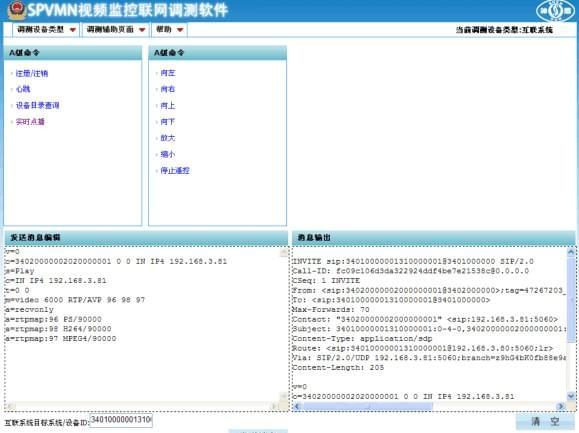Click the 's=Play' line in the message editor

[19, 271]
